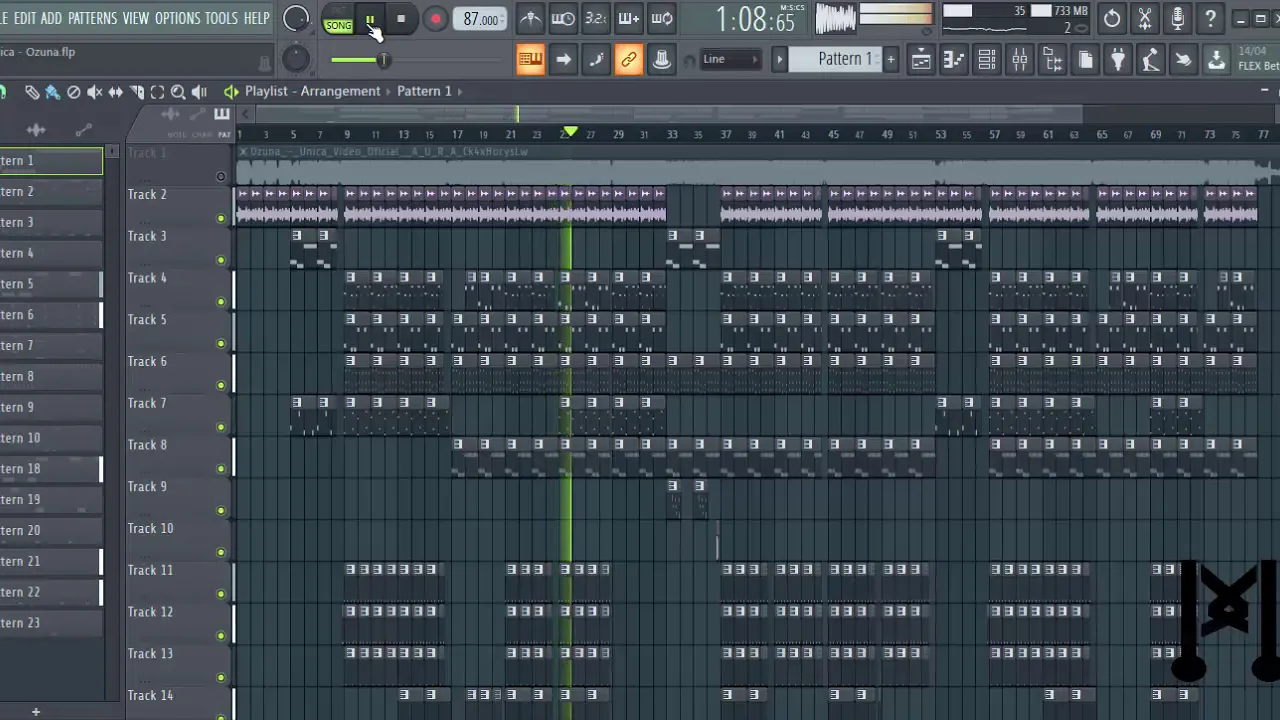Mute Track 2 with its green dot

221,218
